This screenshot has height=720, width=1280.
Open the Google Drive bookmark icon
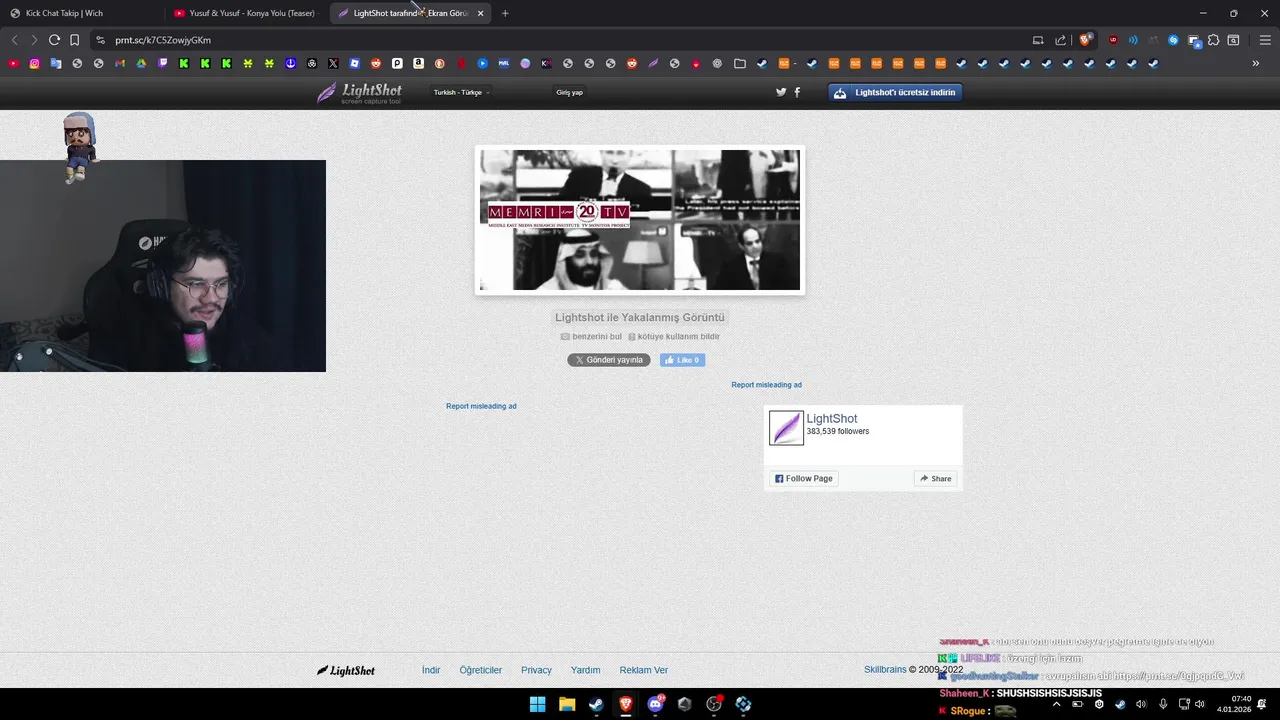(x=141, y=63)
